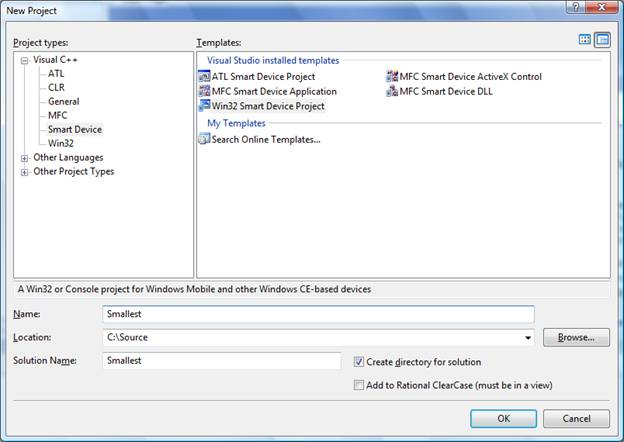The image size is (624, 442).
Task: Click the Visual C++ tree label
Action: (55, 60)
